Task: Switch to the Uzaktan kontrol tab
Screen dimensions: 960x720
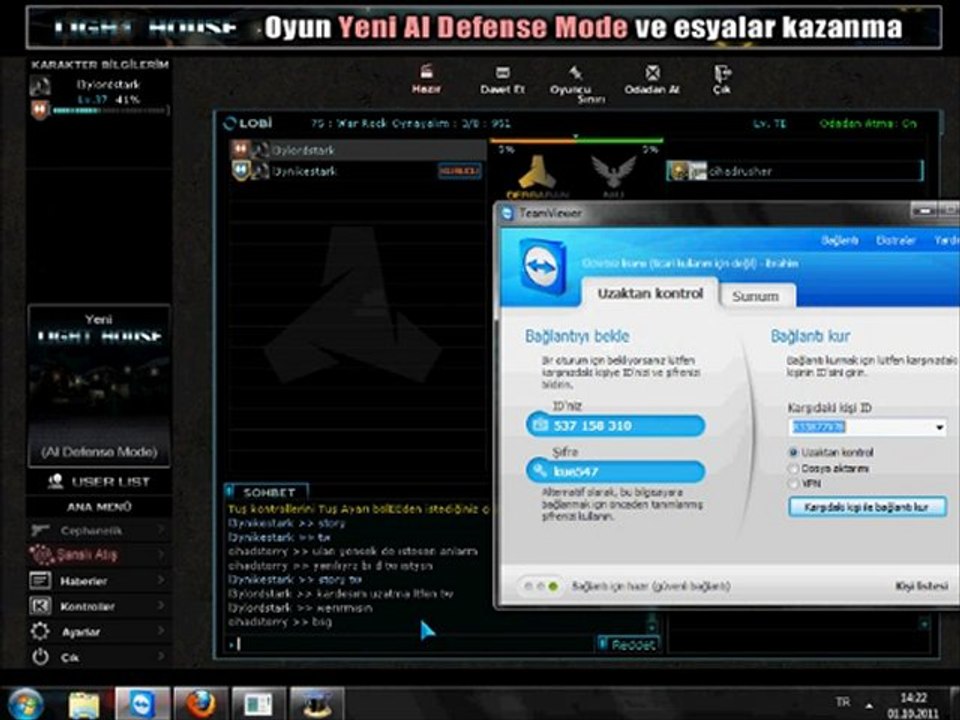Action: tap(650, 293)
